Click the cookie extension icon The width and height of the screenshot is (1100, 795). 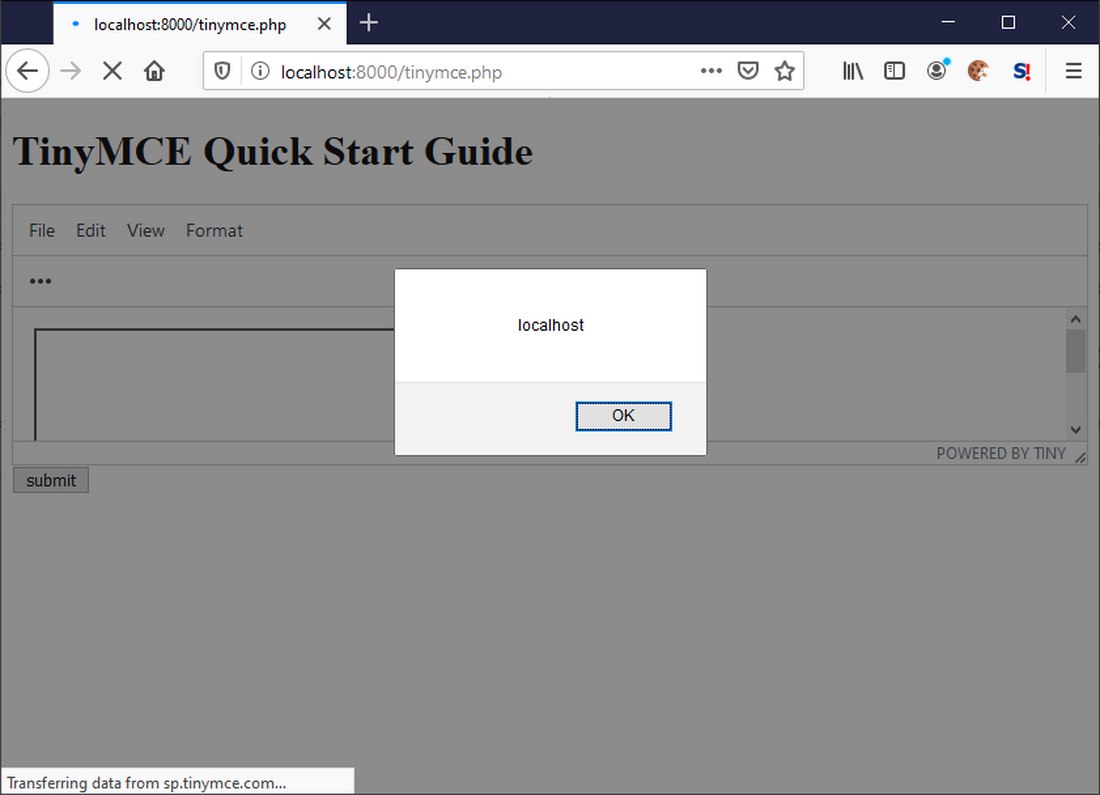click(978, 71)
